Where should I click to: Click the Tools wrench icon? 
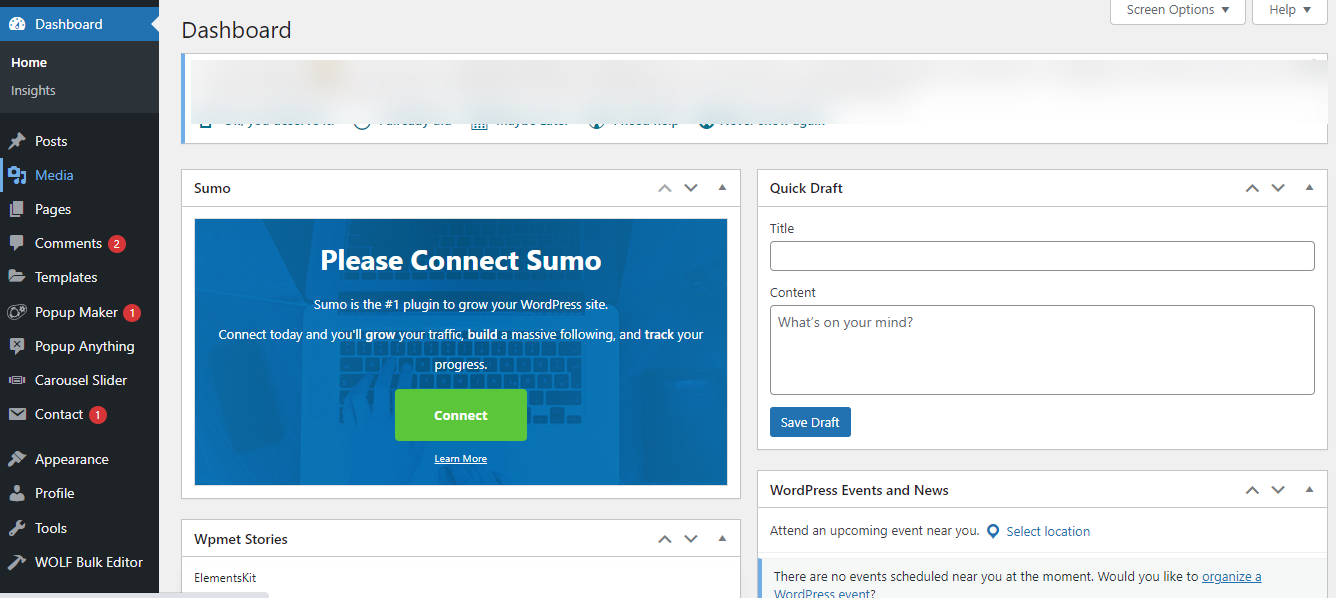coord(17,528)
